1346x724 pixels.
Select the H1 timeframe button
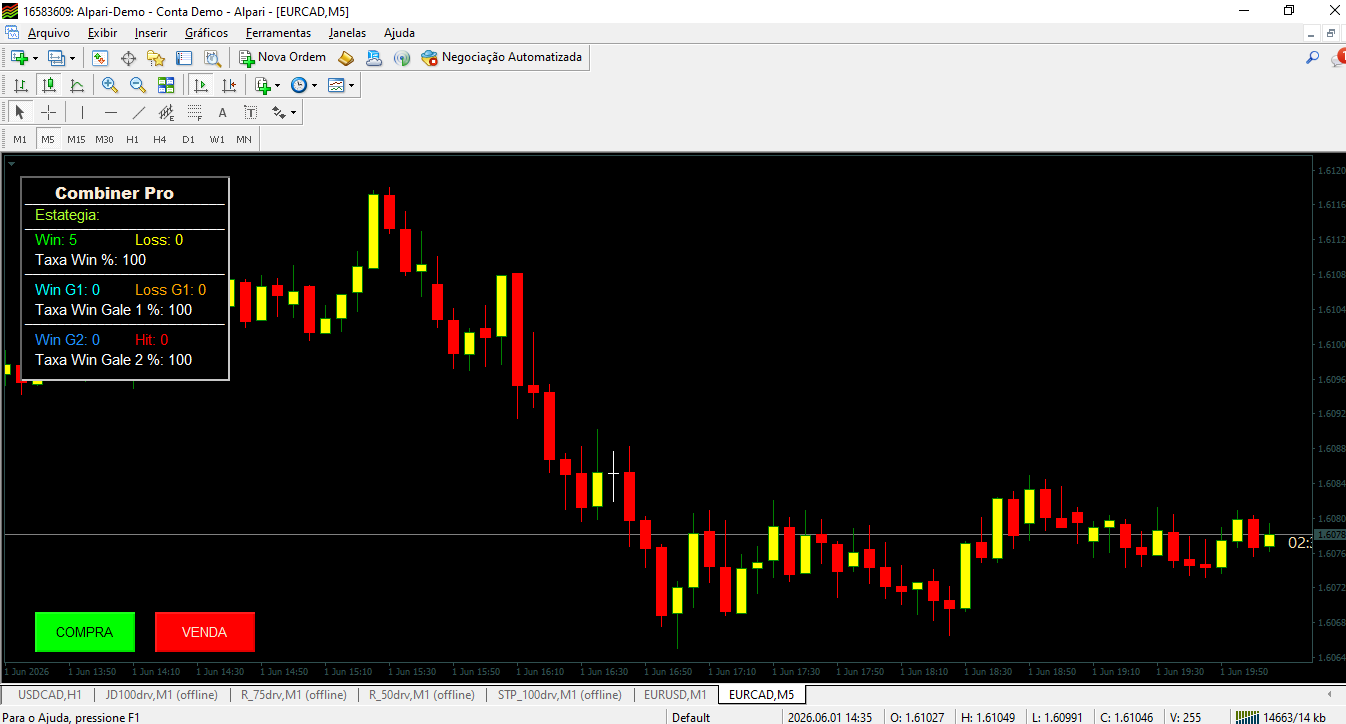(132, 139)
